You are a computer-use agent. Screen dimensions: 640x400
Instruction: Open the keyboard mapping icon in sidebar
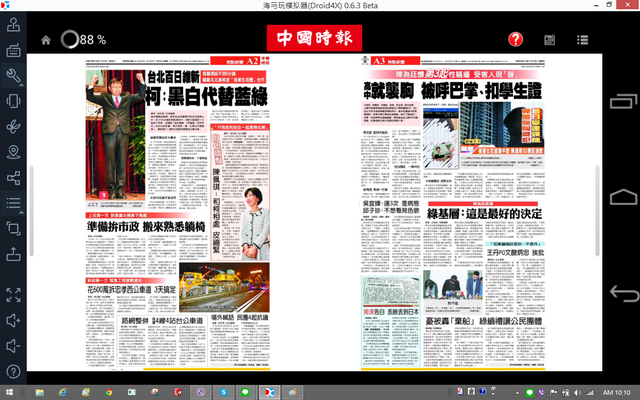[x=13, y=50]
